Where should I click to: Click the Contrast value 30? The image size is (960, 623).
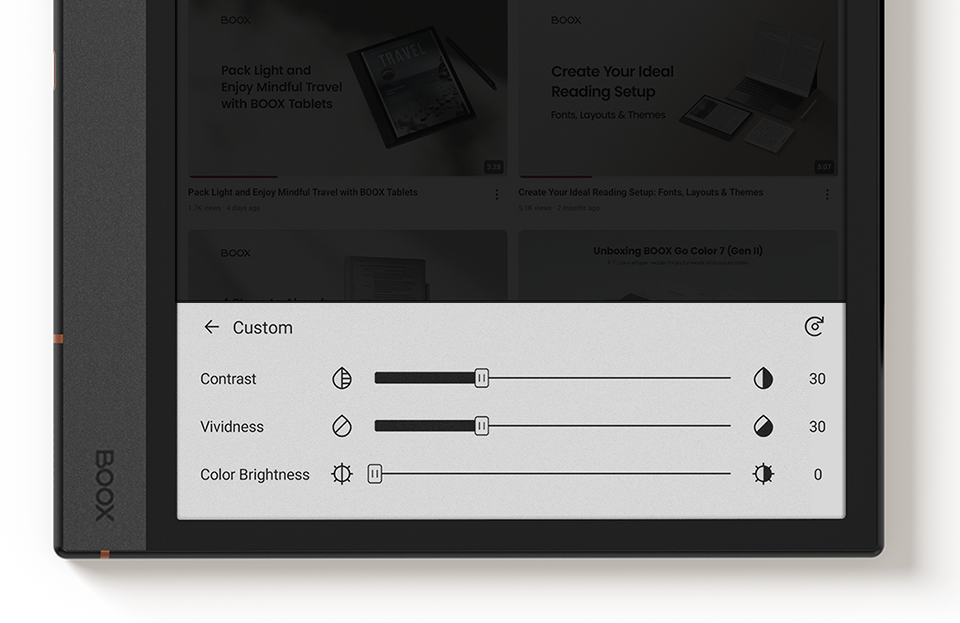tap(817, 379)
